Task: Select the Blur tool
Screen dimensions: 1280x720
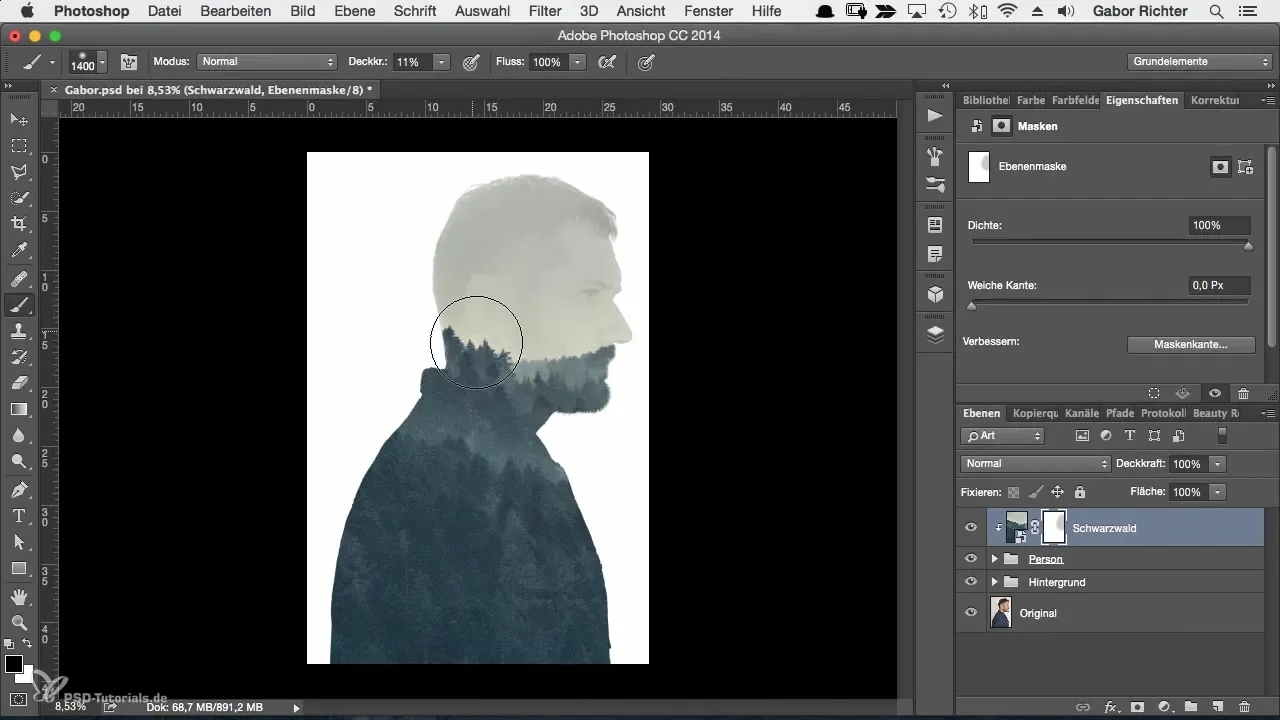Action: (x=19, y=435)
